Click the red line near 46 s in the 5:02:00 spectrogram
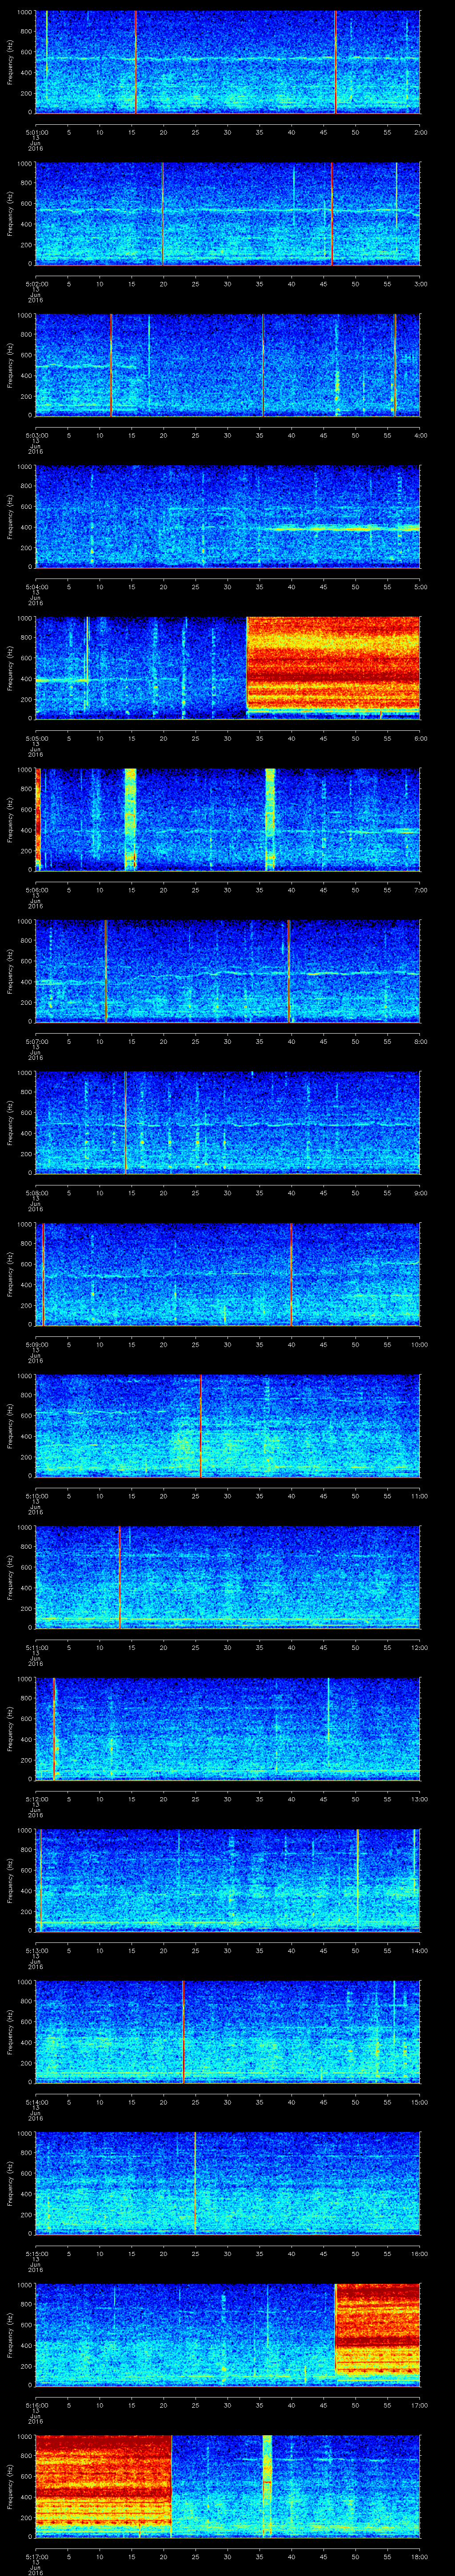Screen dimensions: 455x2576 coord(332,213)
